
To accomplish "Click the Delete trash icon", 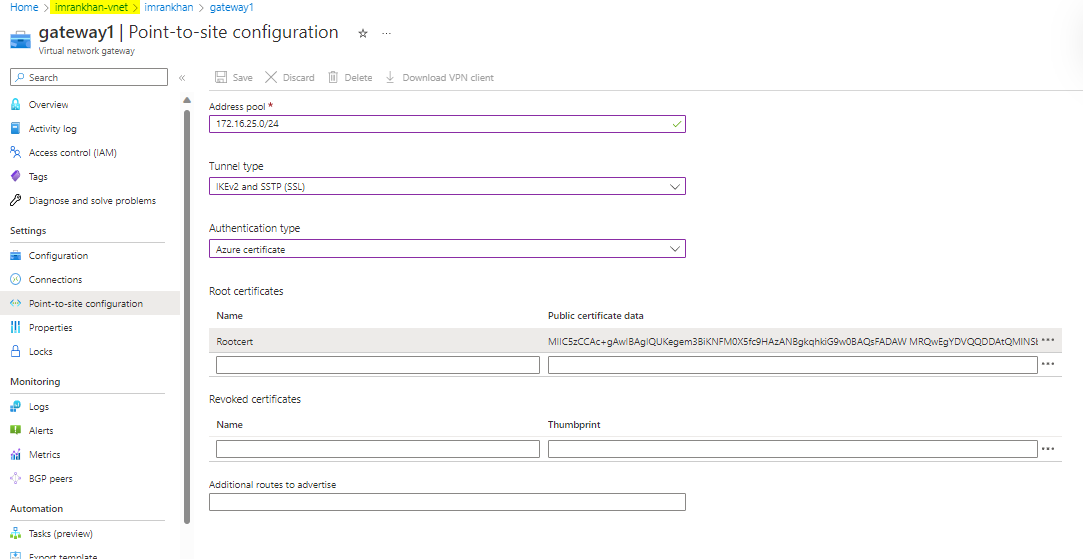I will tap(334, 77).
